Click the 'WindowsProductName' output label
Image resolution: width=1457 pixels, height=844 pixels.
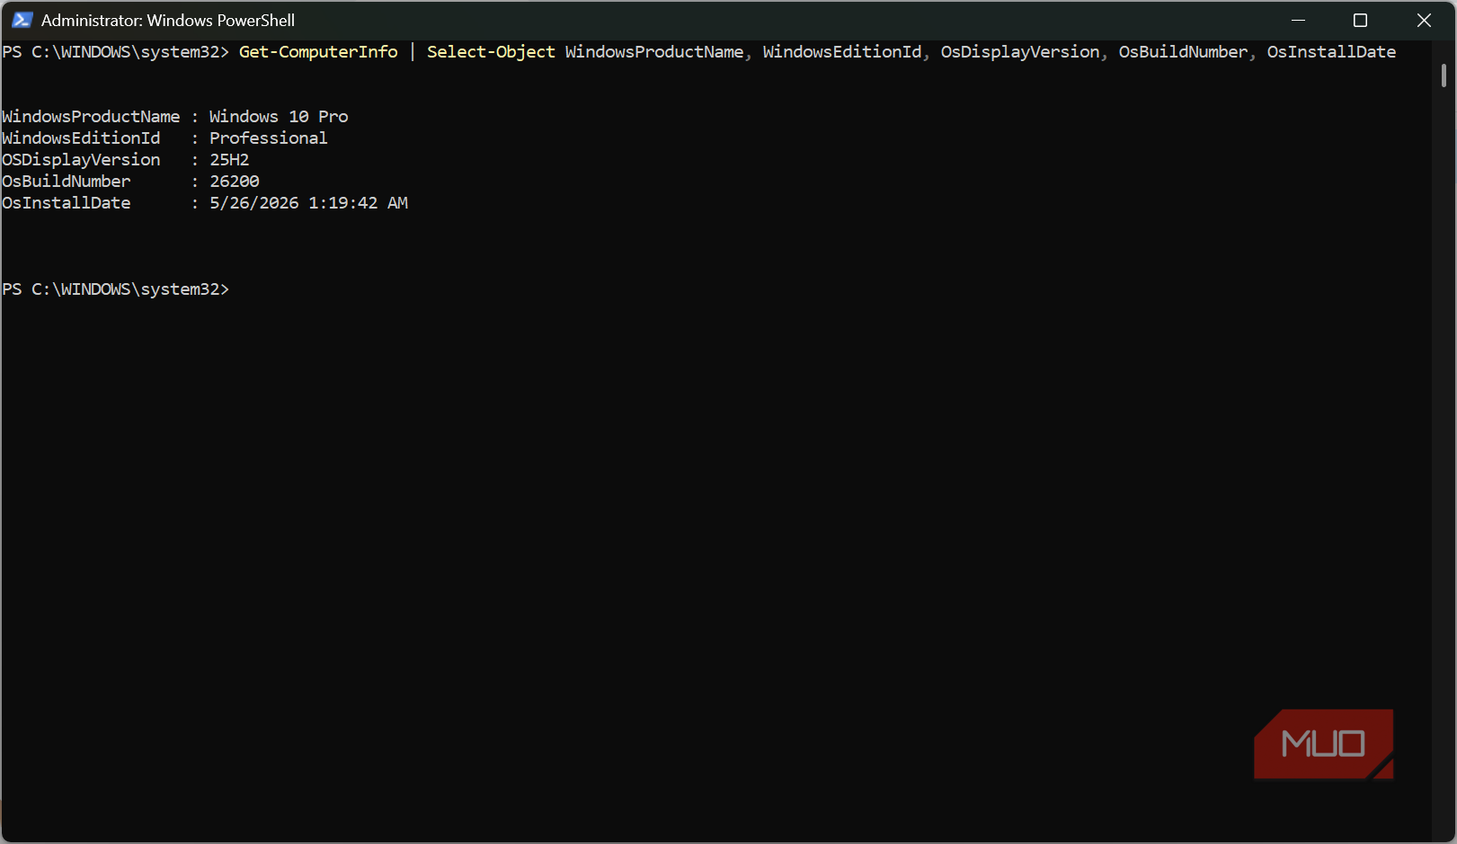click(x=91, y=117)
